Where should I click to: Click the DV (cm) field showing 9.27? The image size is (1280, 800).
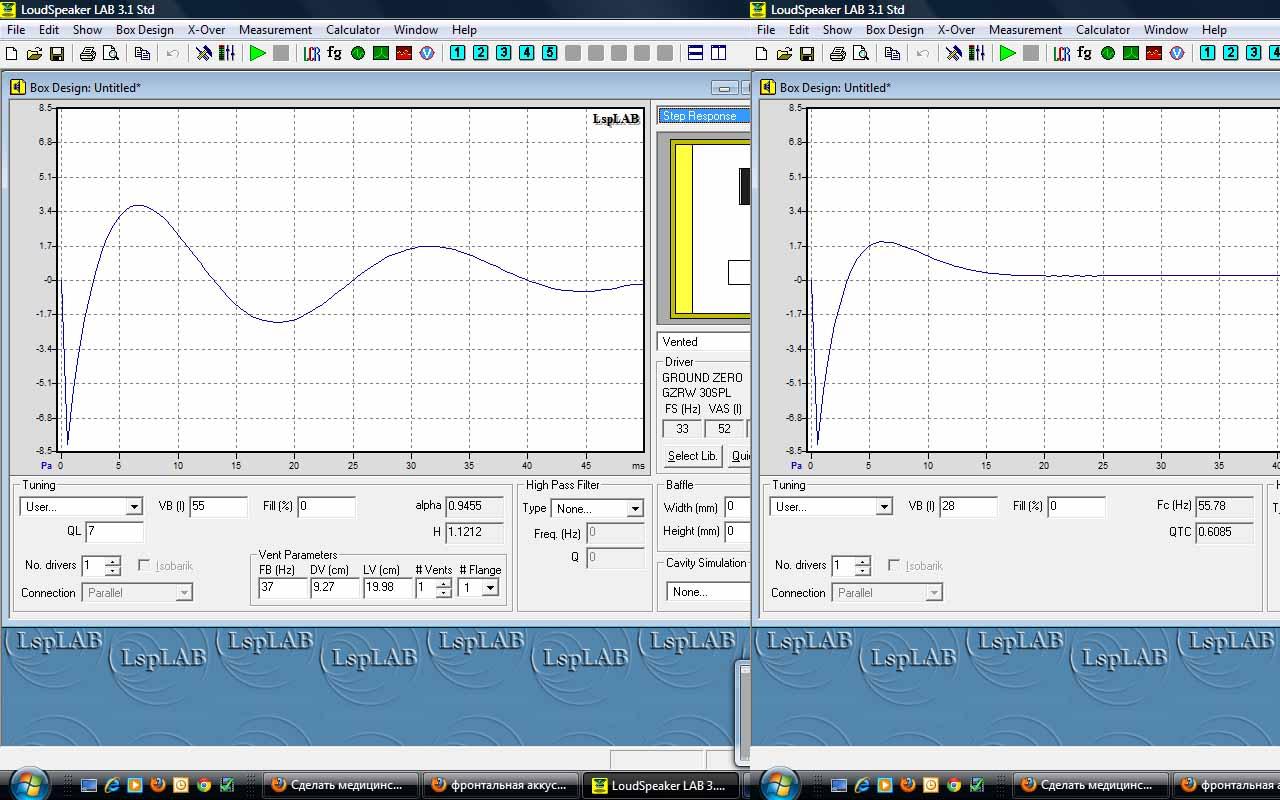tap(335, 588)
